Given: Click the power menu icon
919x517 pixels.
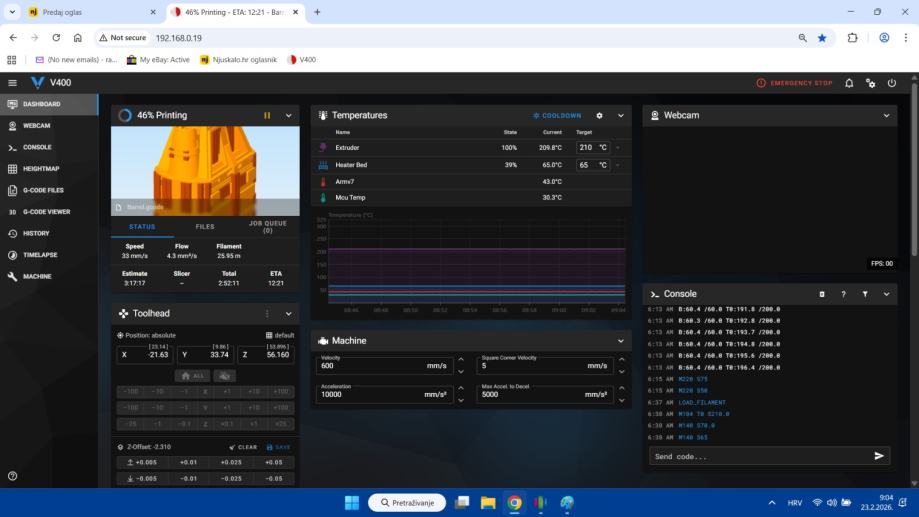Looking at the screenshot, I should pos(891,83).
